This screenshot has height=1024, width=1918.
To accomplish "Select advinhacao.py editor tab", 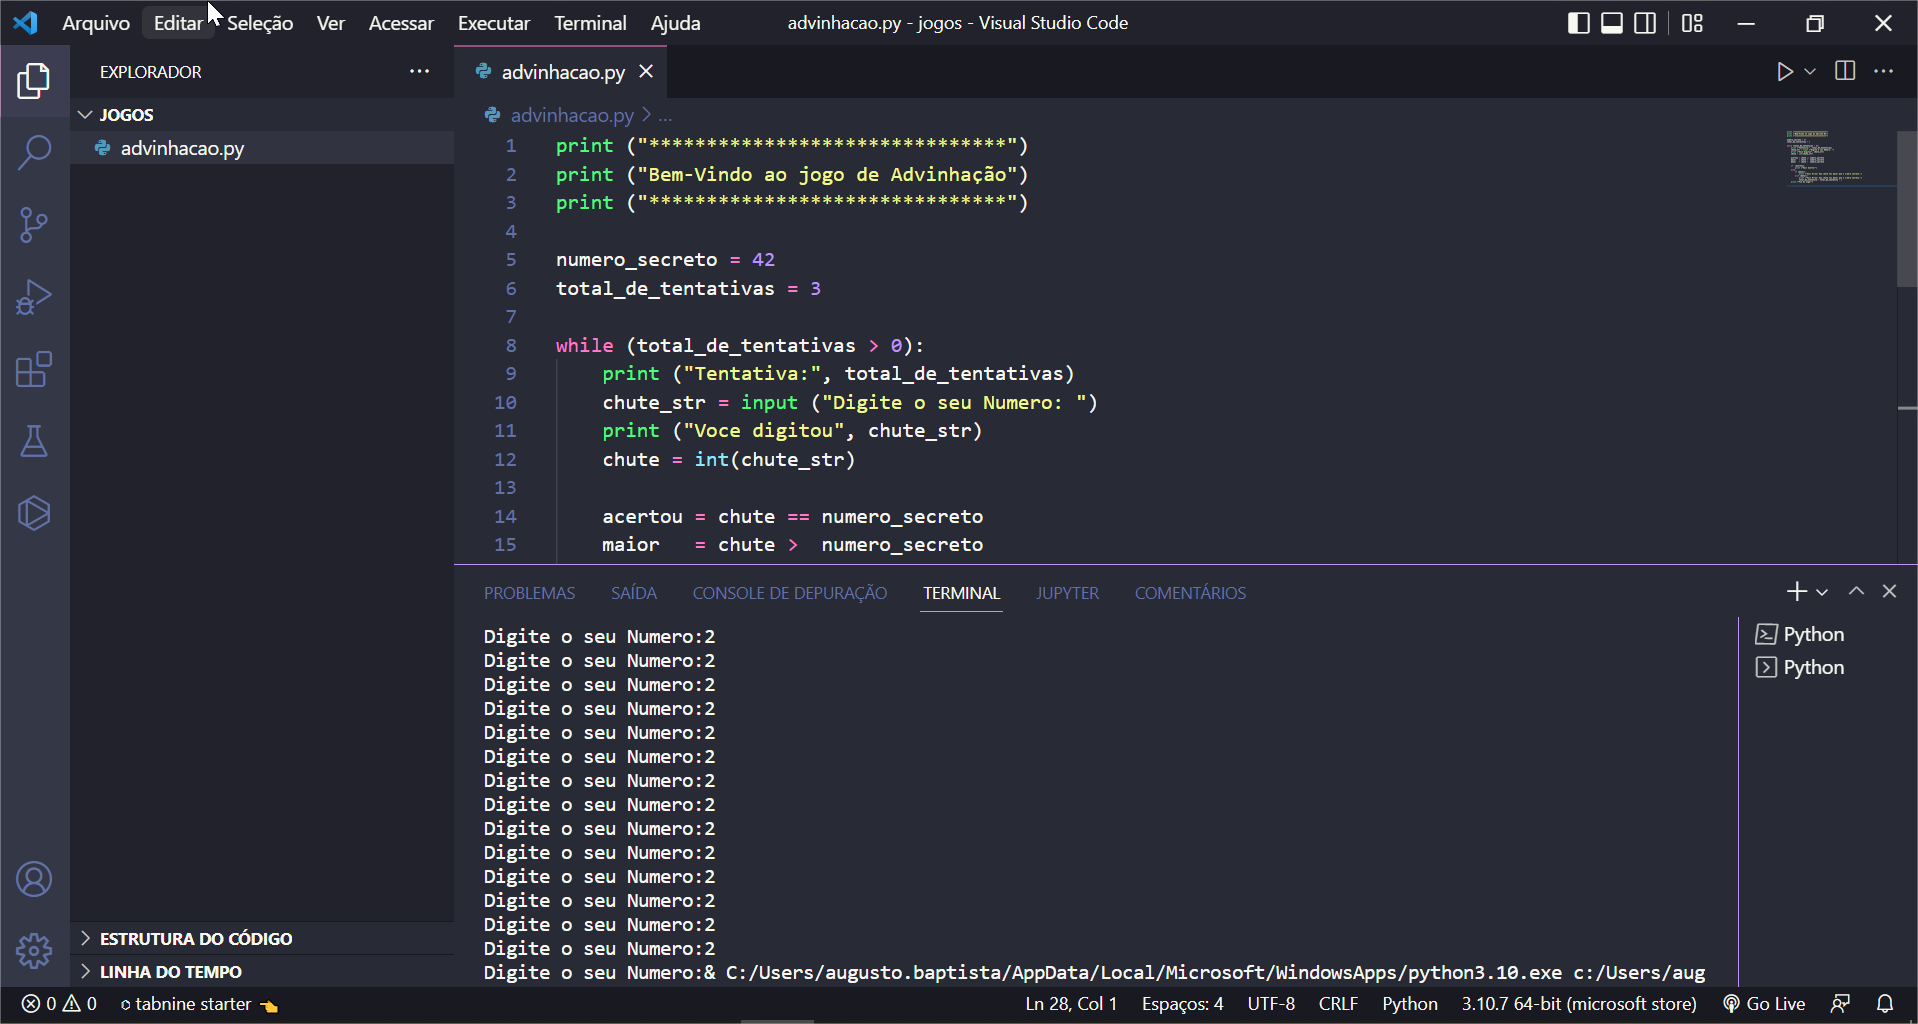I will (x=563, y=72).
